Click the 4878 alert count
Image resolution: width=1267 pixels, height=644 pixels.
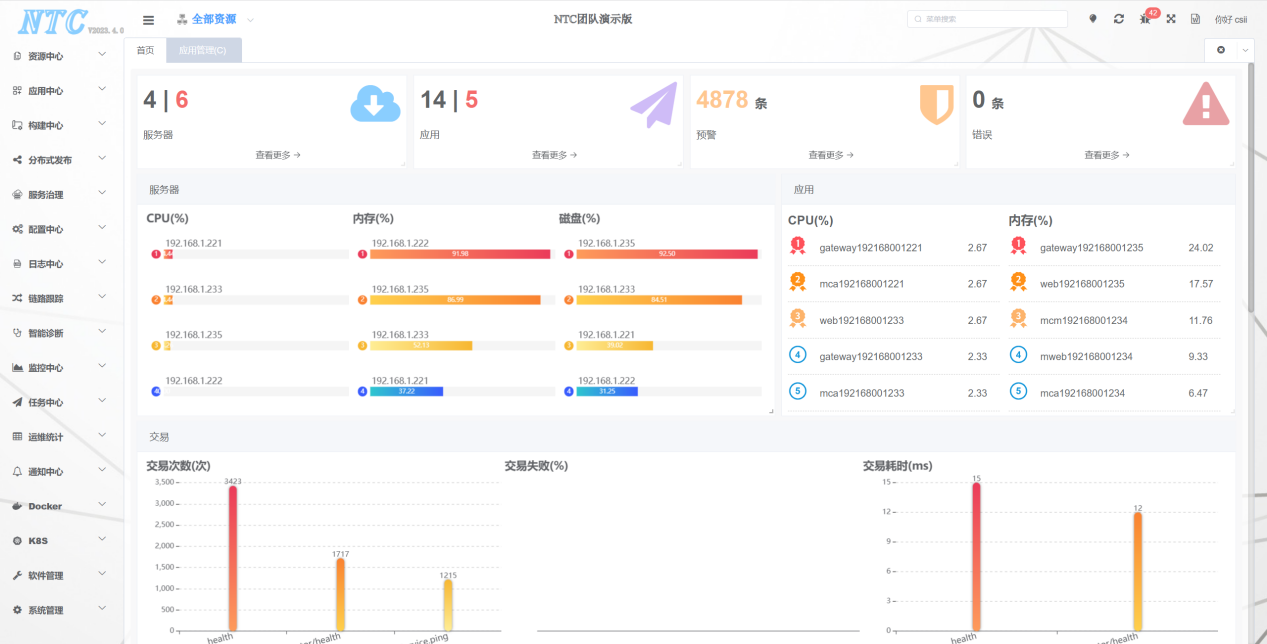[722, 100]
